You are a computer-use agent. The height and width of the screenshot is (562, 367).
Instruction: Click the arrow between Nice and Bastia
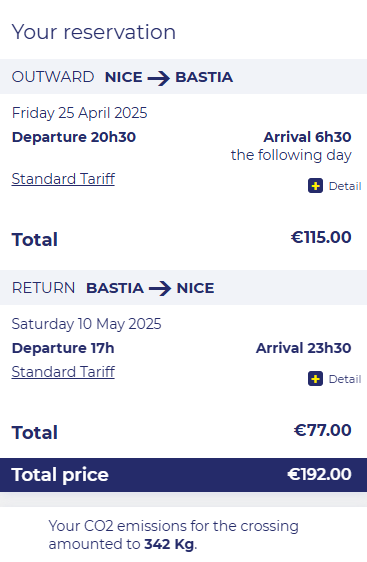(159, 77)
